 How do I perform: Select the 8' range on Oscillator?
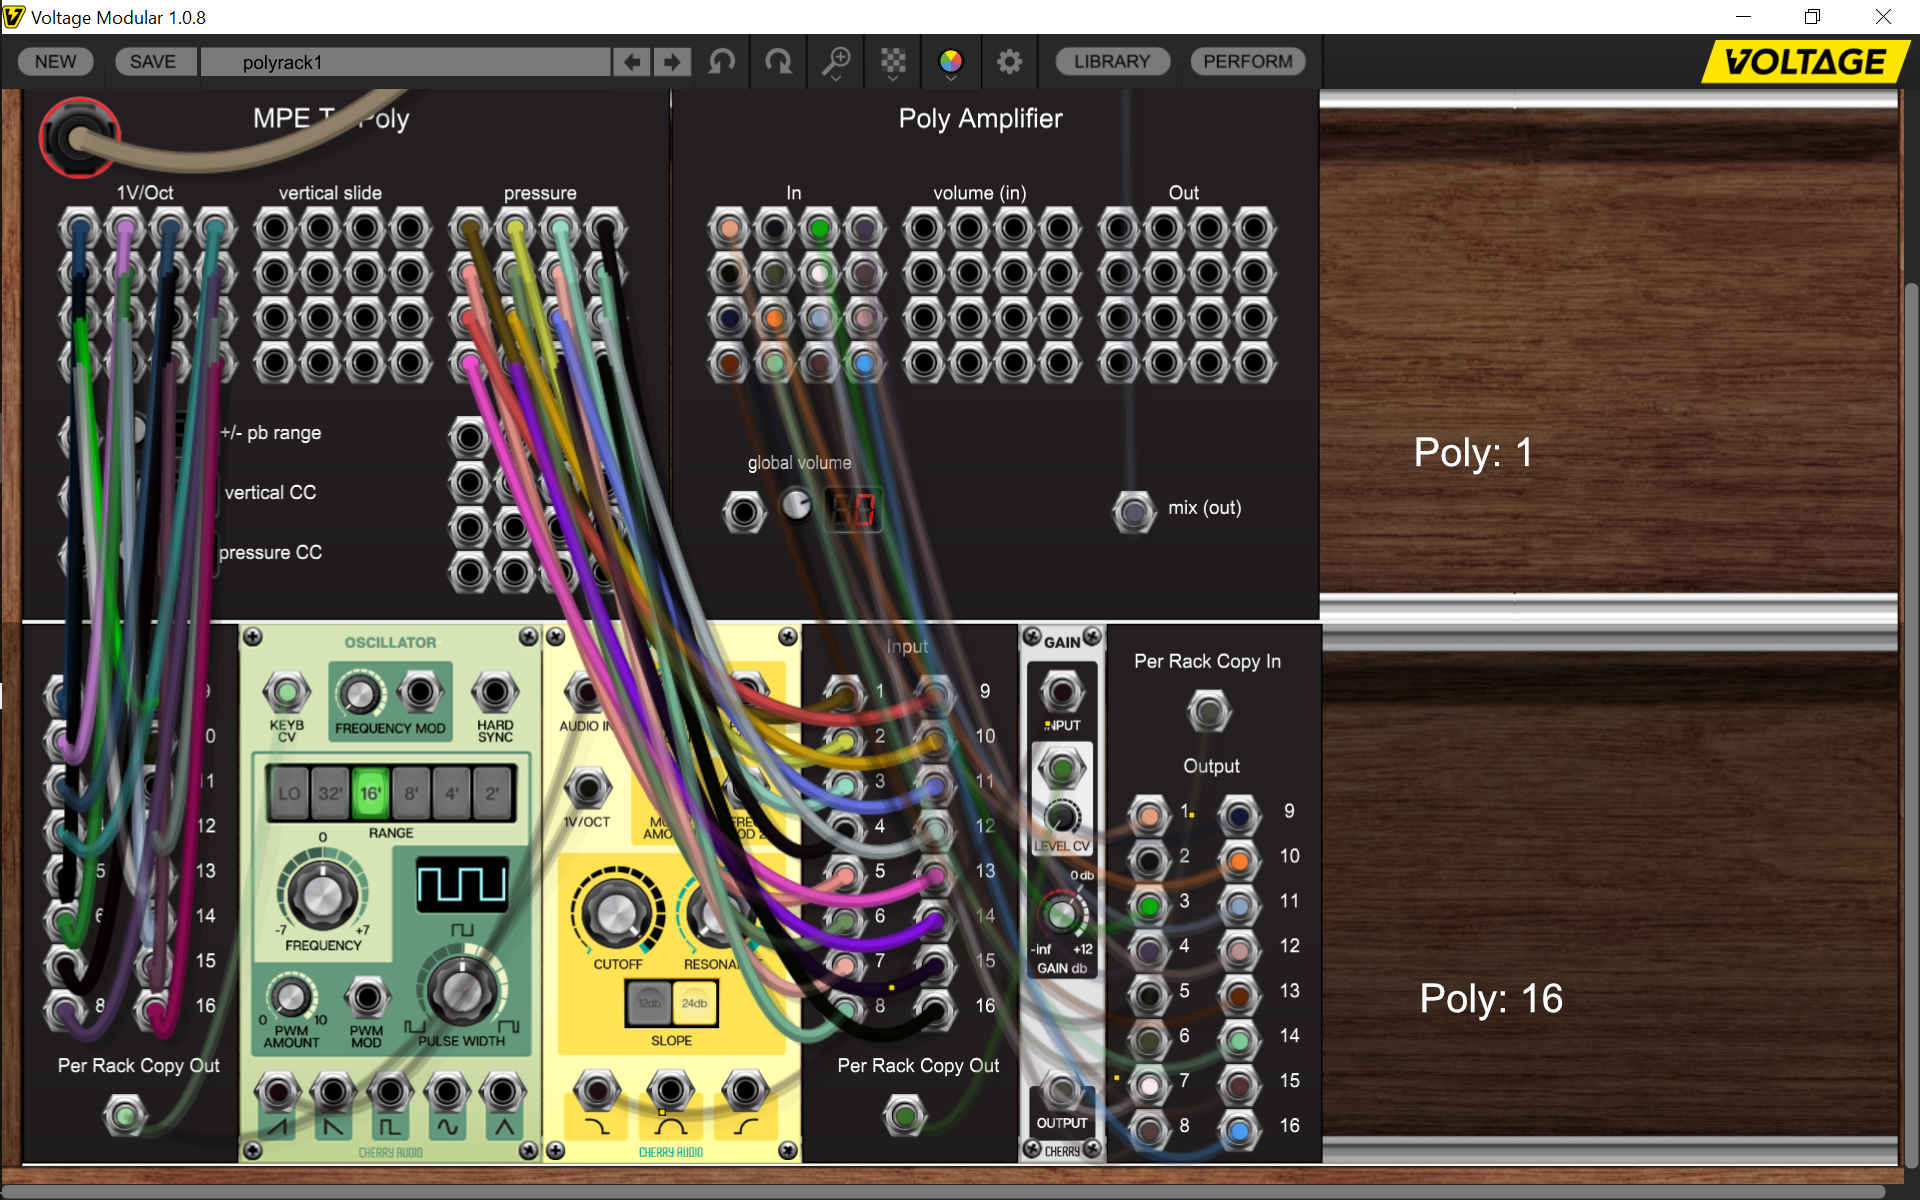pyautogui.click(x=411, y=793)
